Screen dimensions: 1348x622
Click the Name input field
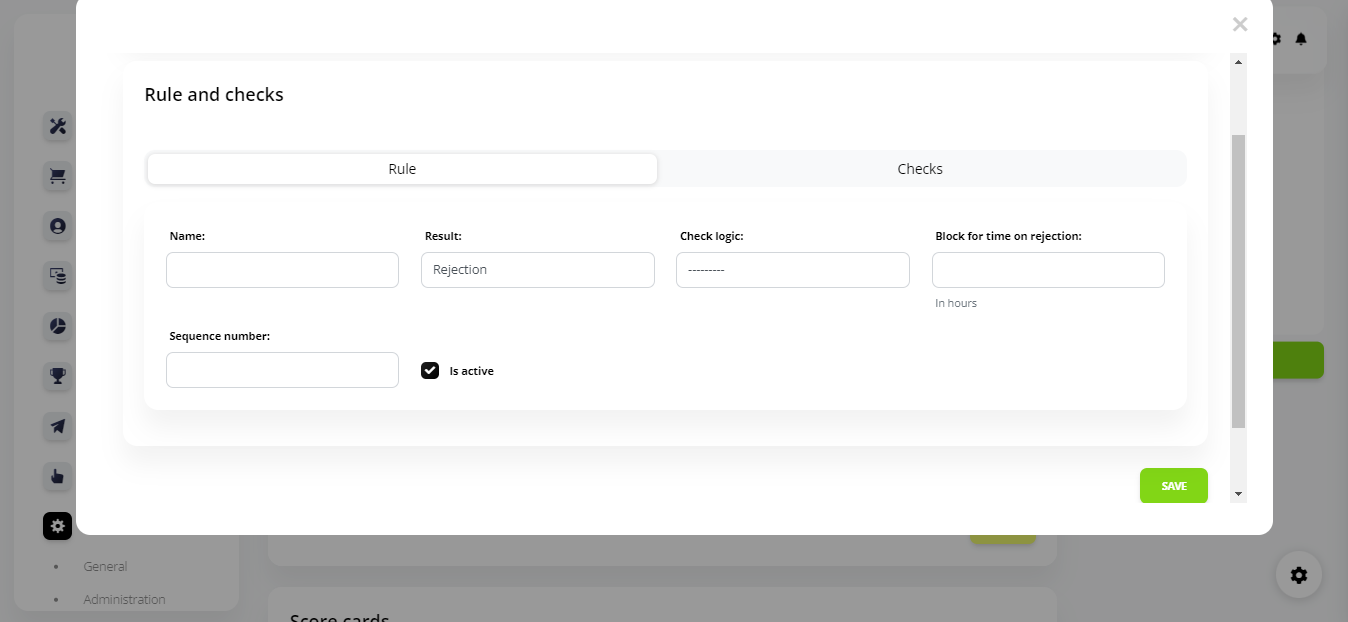click(282, 270)
